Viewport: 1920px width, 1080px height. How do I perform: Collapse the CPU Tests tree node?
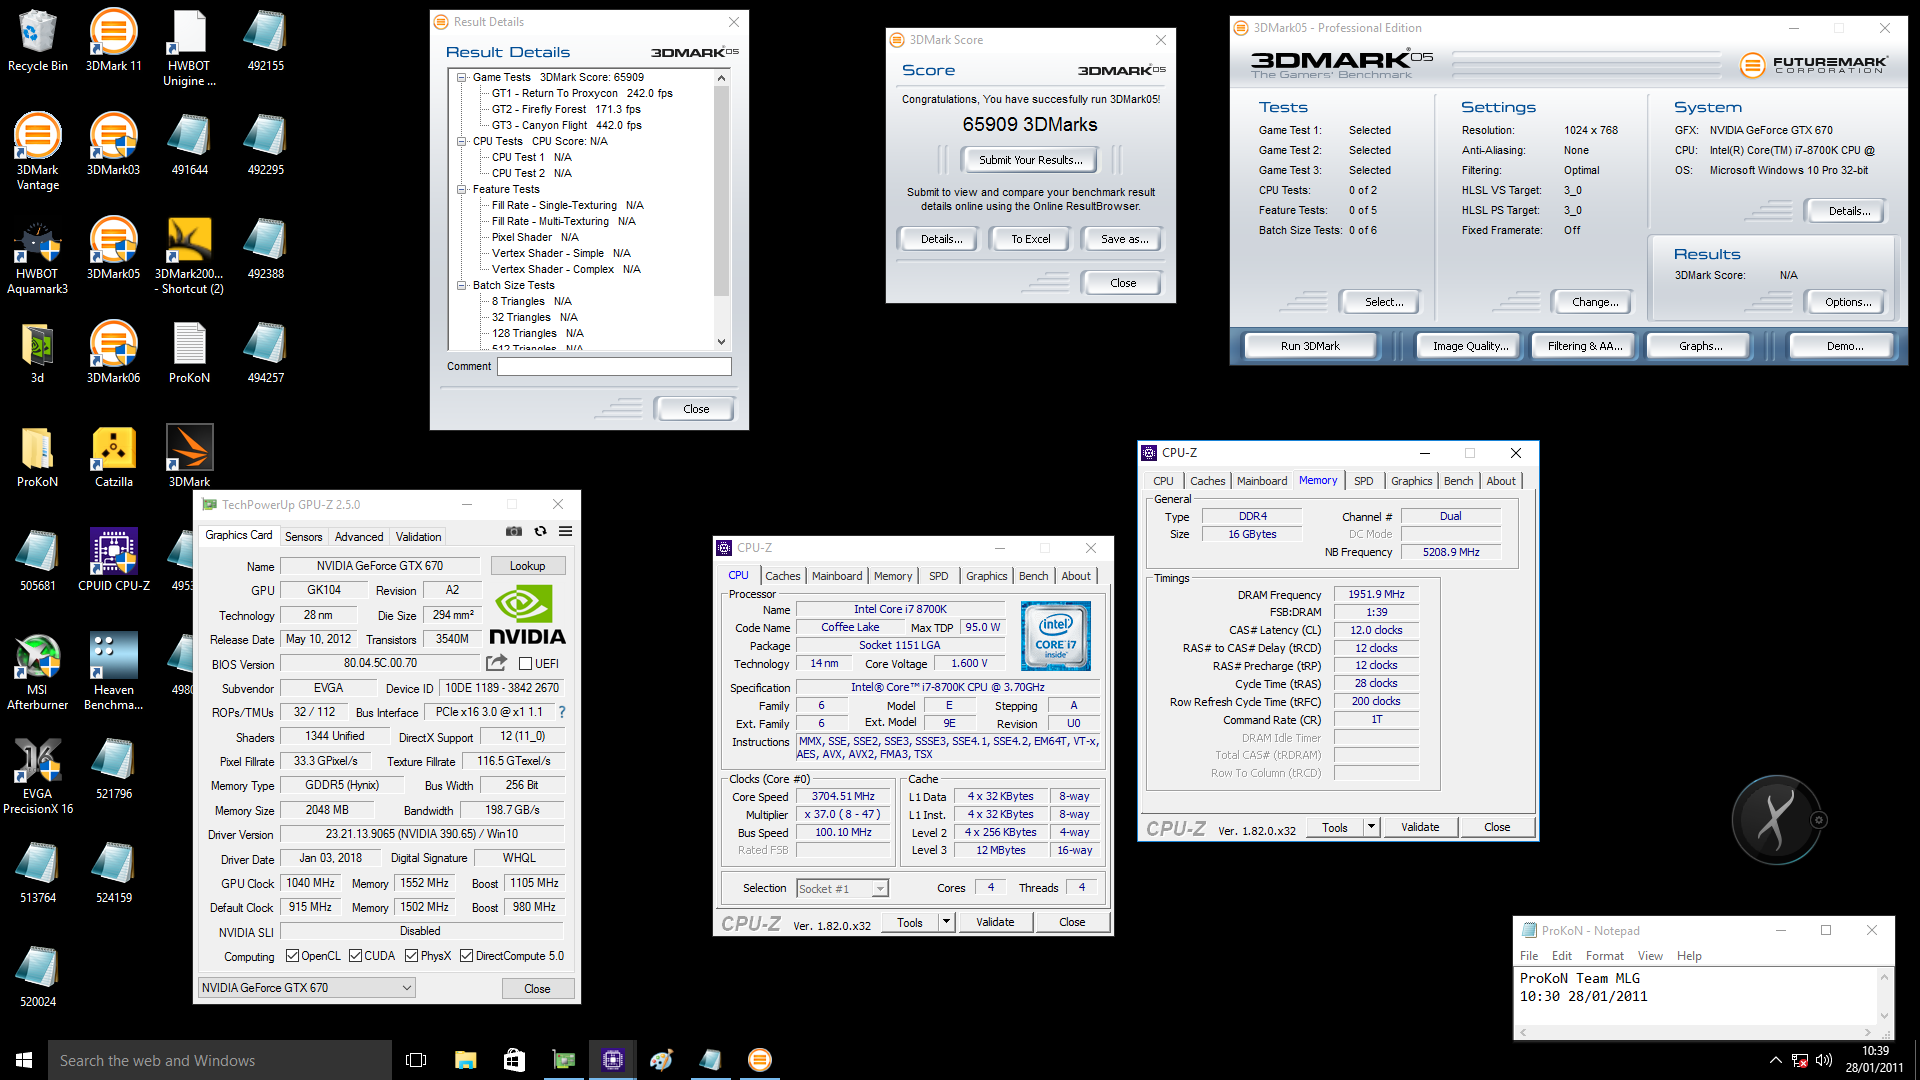[462, 141]
